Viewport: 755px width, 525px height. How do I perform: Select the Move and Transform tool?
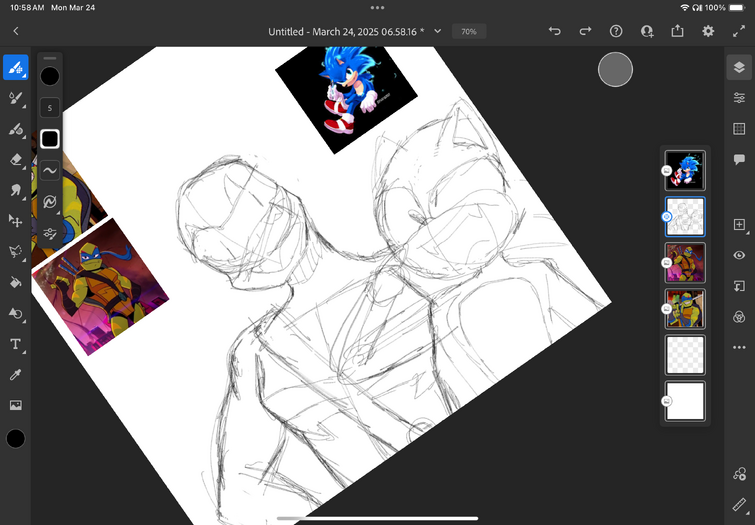(15, 221)
